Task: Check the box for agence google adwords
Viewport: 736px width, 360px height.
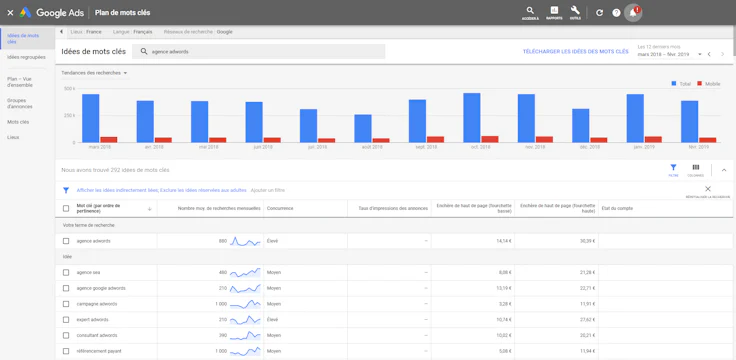Action: [x=66, y=288]
